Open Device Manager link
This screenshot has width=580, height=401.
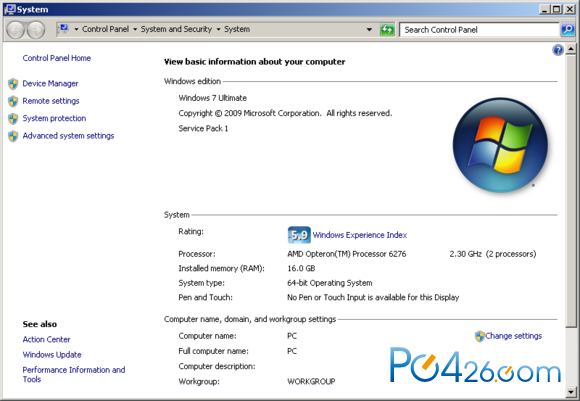[x=50, y=84]
